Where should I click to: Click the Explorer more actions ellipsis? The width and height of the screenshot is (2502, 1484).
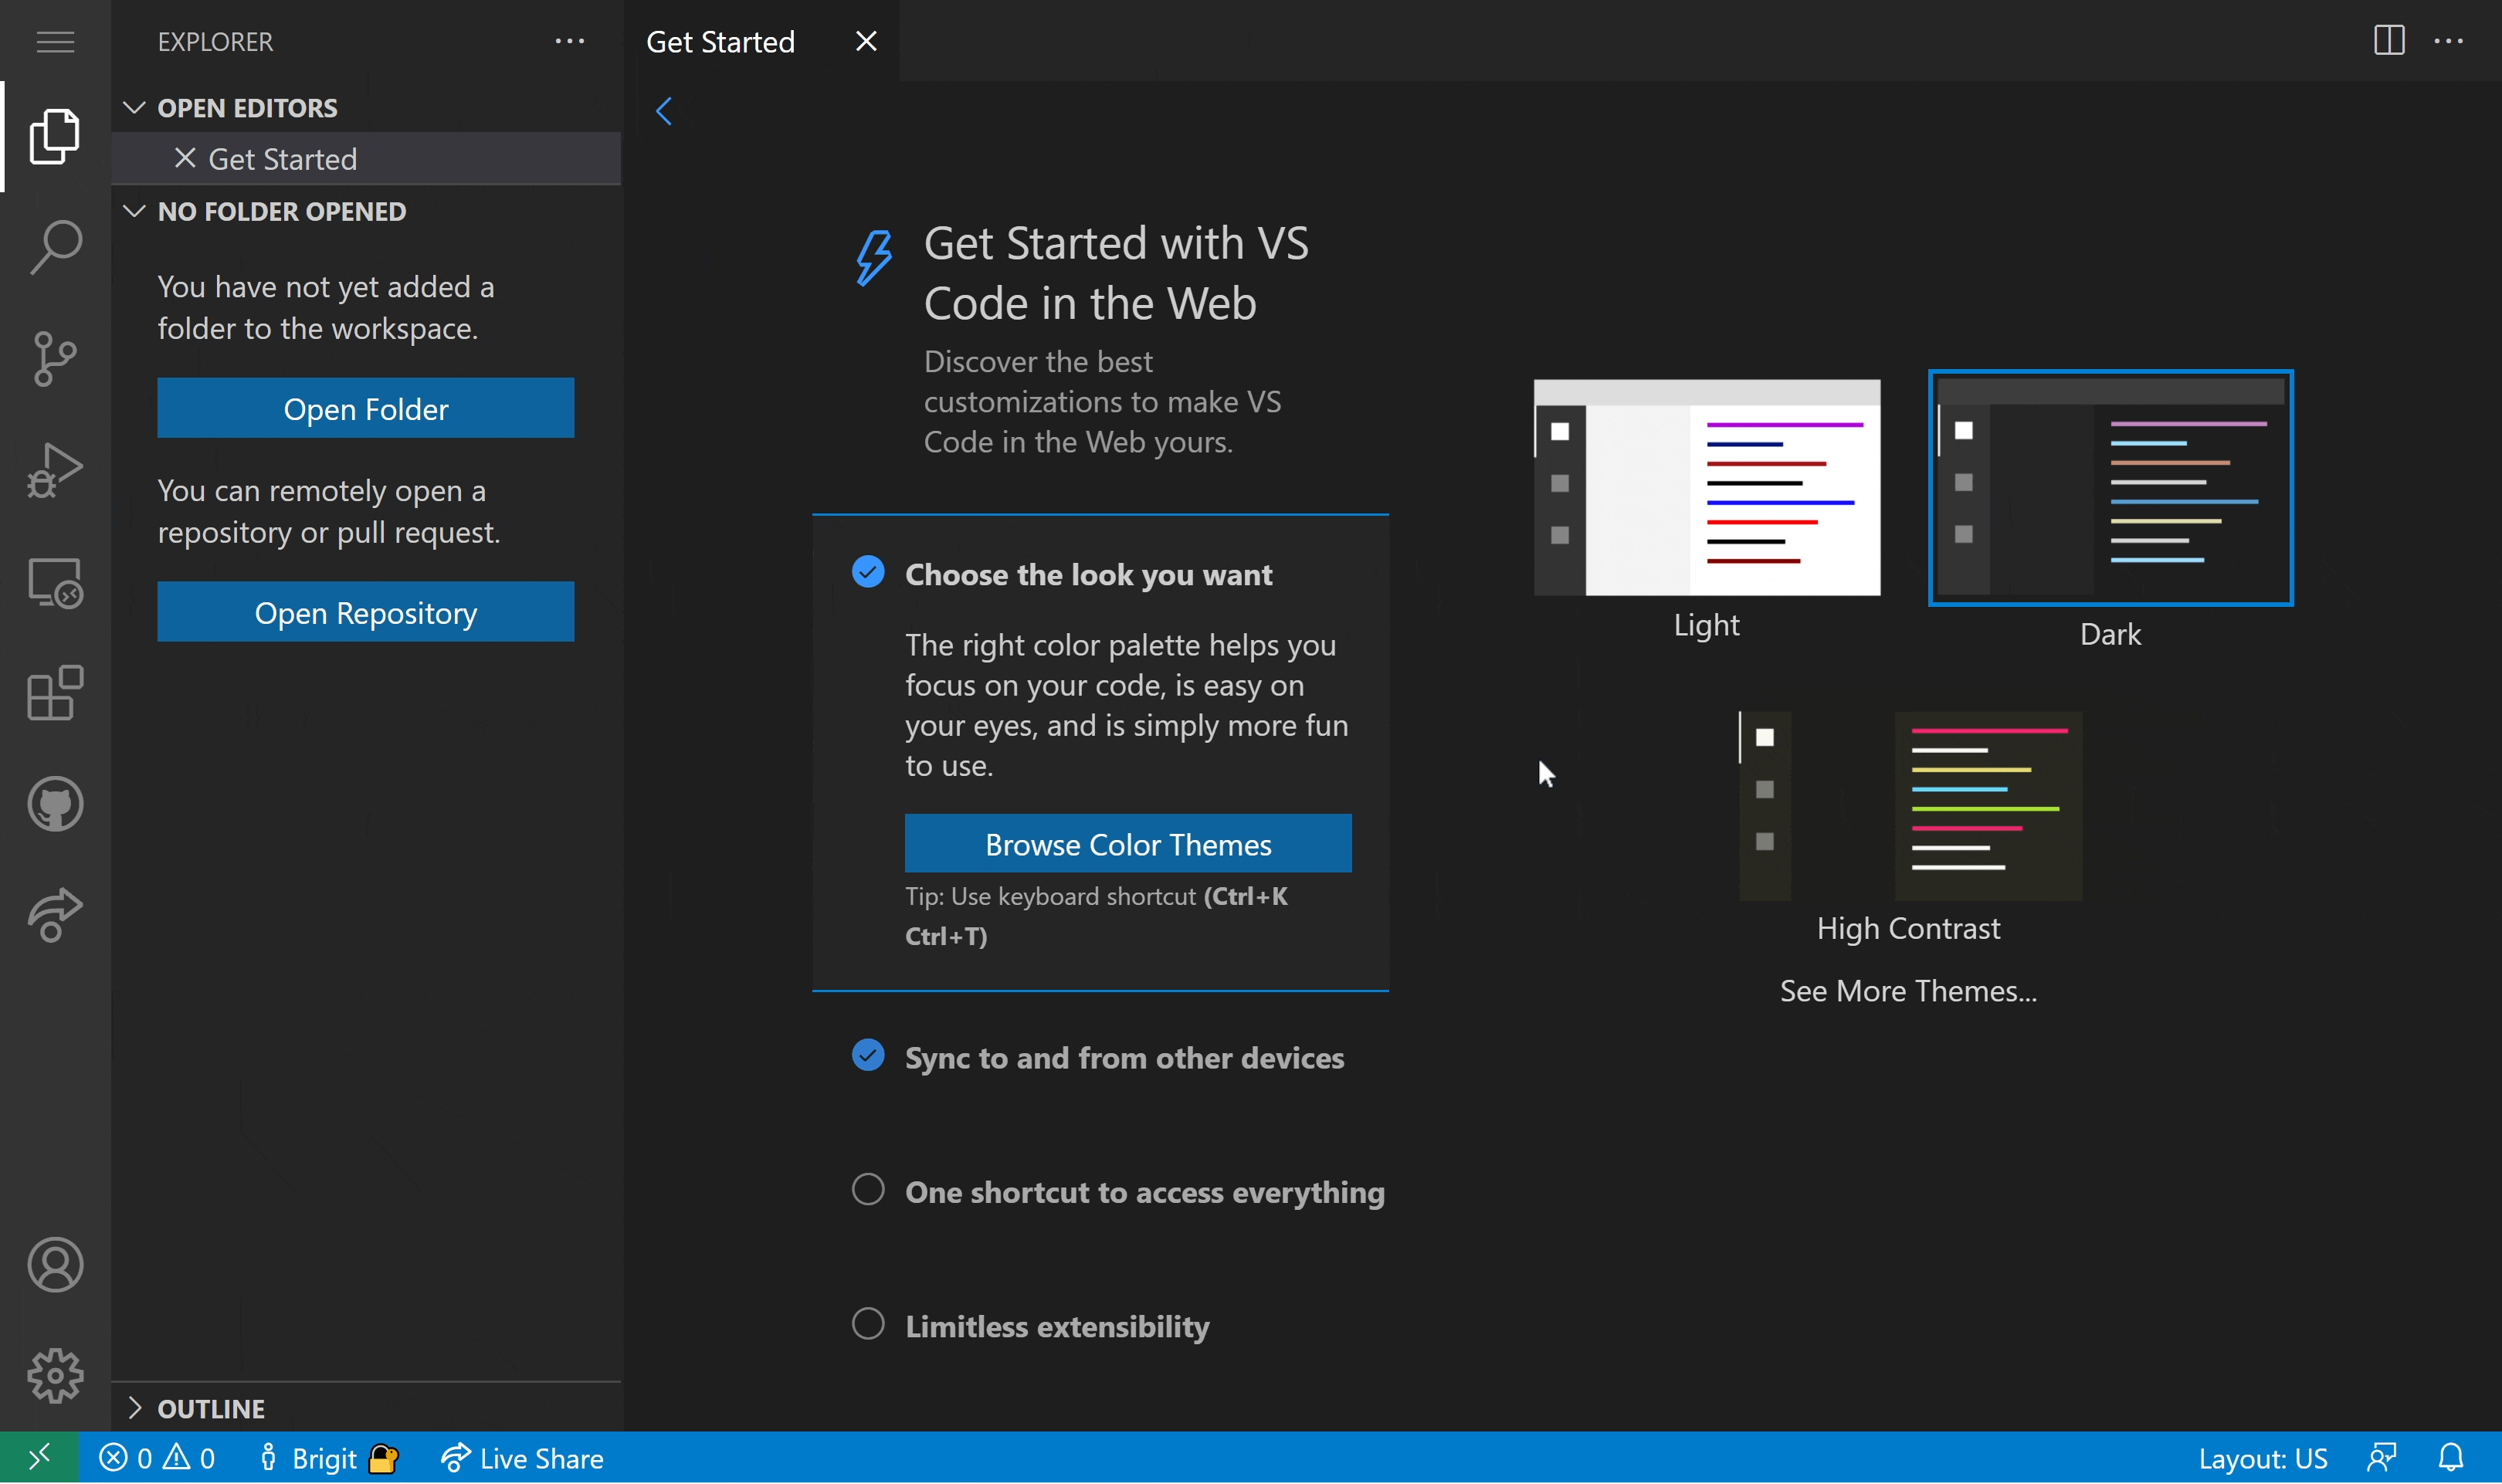tap(570, 41)
